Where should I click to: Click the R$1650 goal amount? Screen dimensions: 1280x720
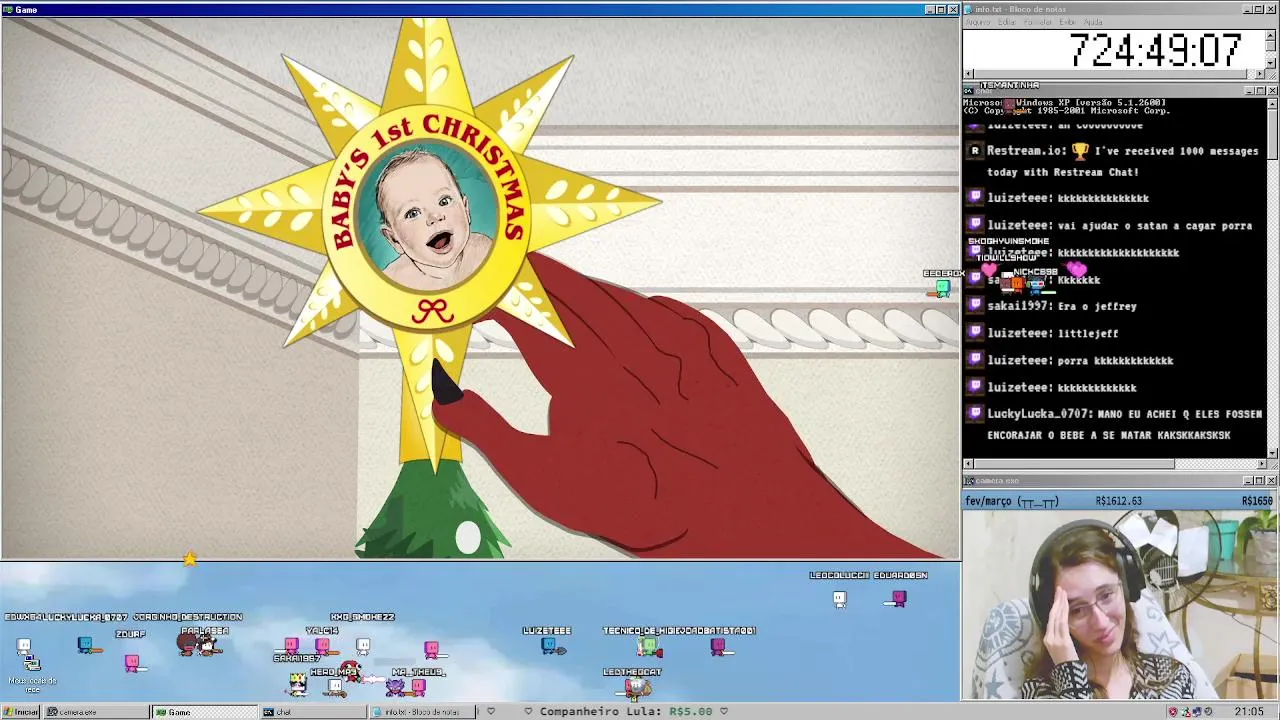coord(1258,501)
